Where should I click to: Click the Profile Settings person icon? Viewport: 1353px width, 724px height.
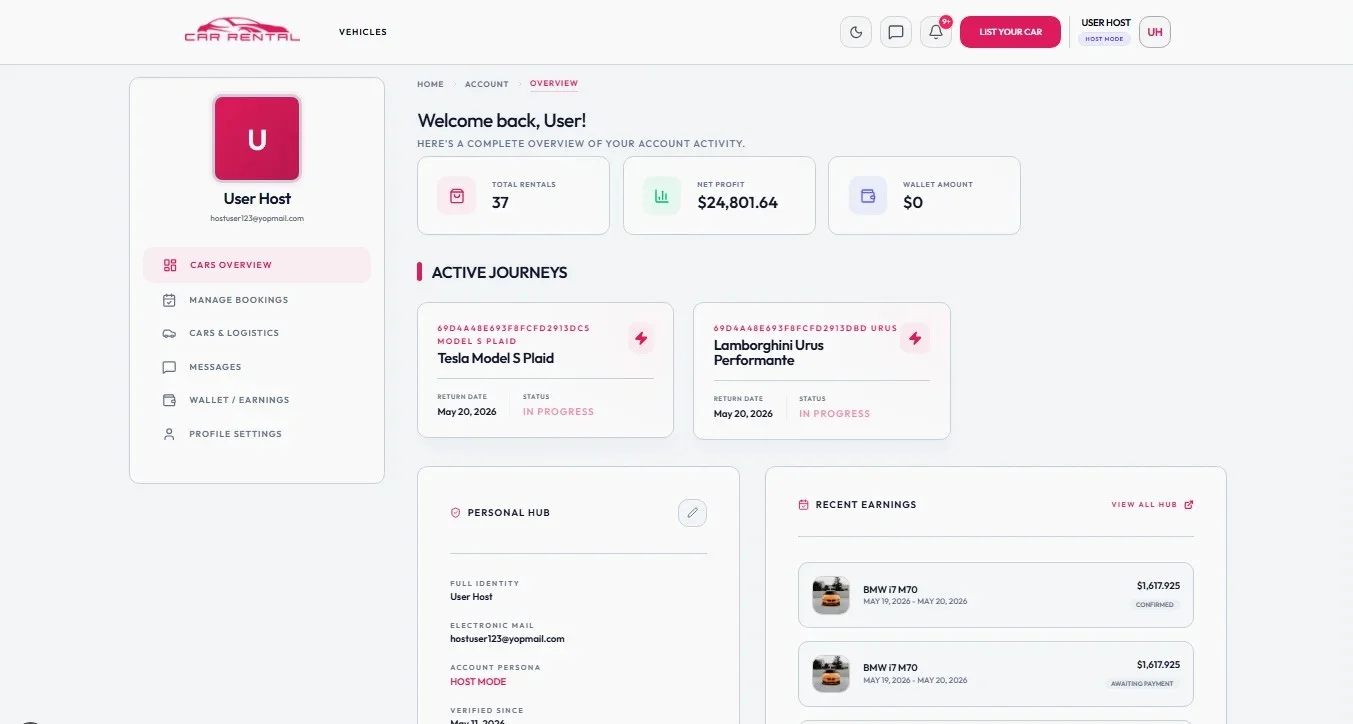pyautogui.click(x=170, y=434)
